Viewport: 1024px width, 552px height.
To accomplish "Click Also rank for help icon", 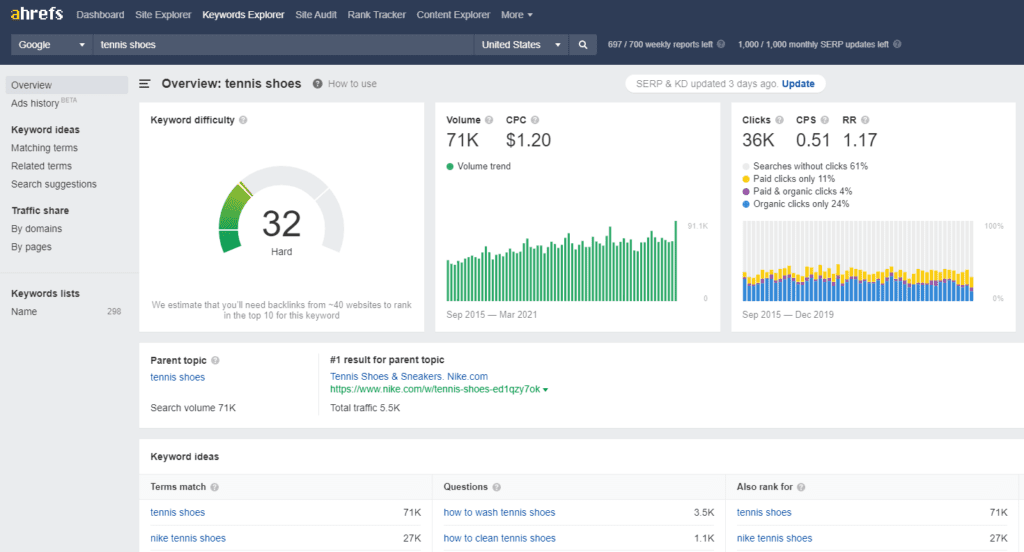I will tap(801, 487).
